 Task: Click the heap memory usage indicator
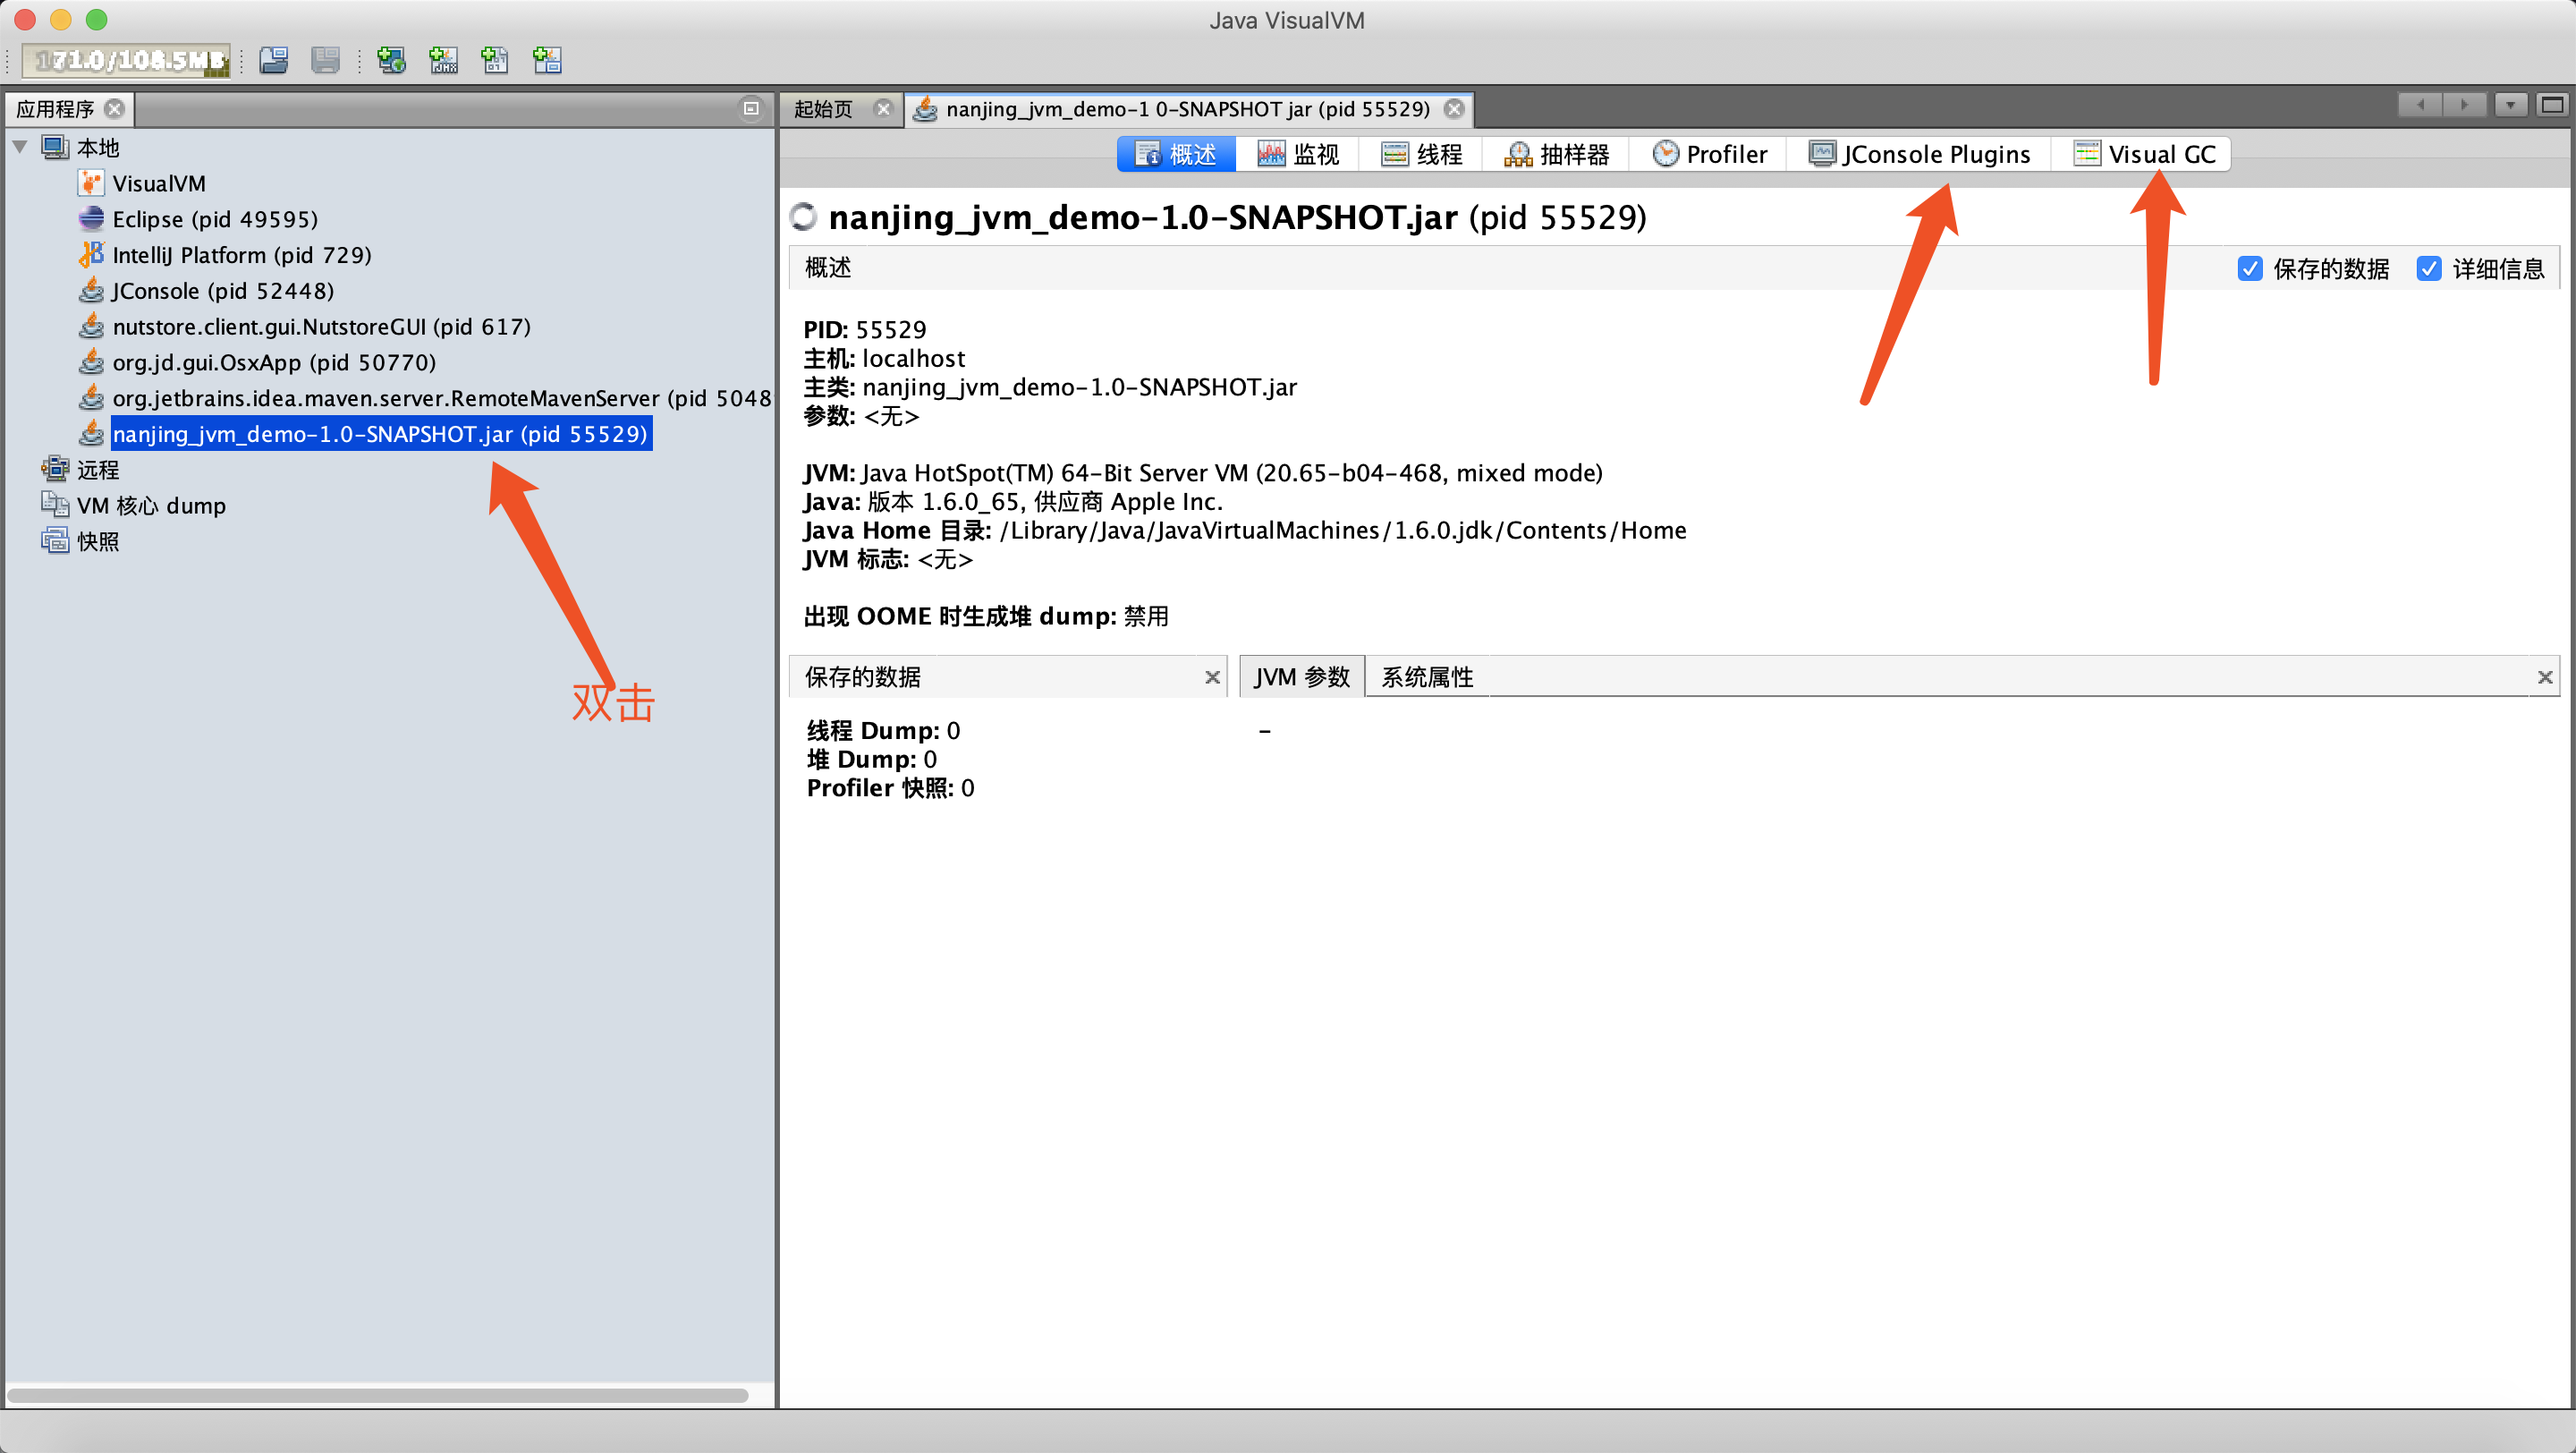[x=127, y=60]
